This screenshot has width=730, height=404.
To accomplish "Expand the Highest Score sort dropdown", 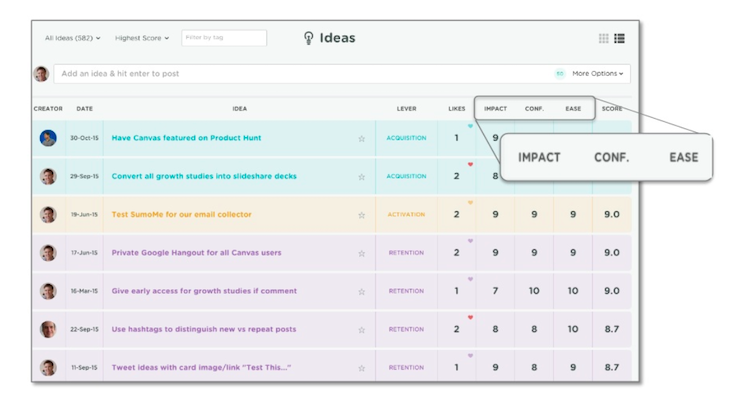I will pos(142,38).
